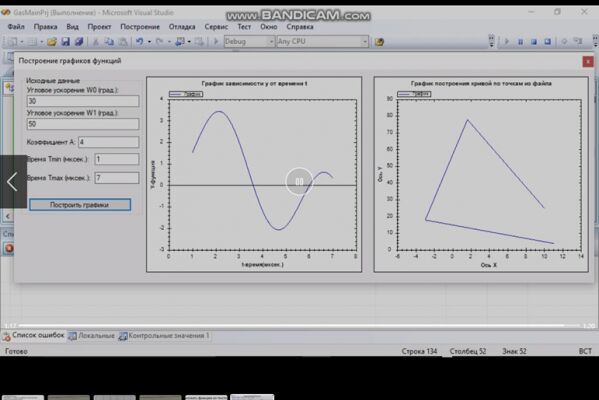Click the Stop Debugging icon
599x400 pixels.
(534, 42)
